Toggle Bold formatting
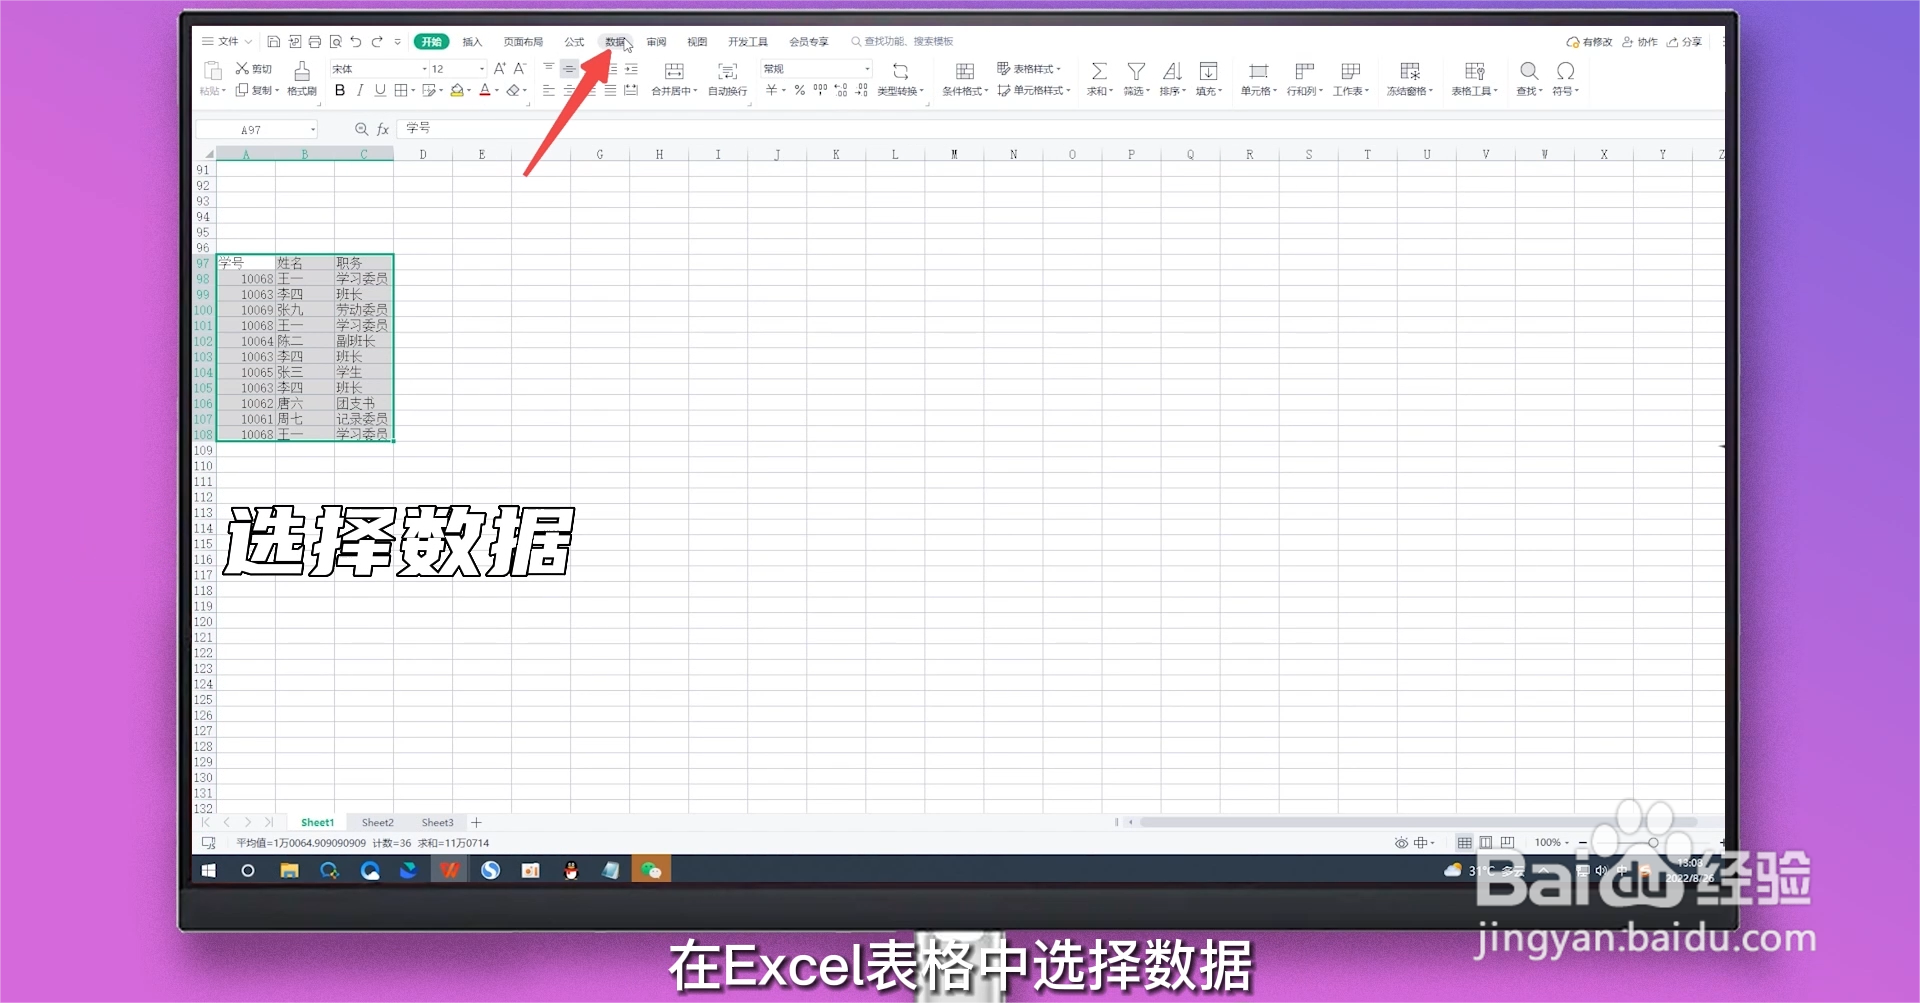The height and width of the screenshot is (1003, 1920). point(340,90)
